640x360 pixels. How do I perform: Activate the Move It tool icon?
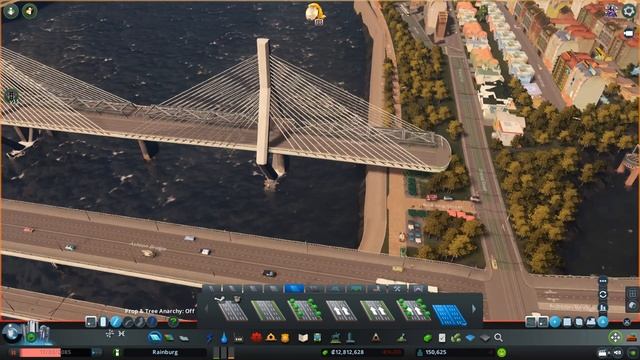point(615,337)
